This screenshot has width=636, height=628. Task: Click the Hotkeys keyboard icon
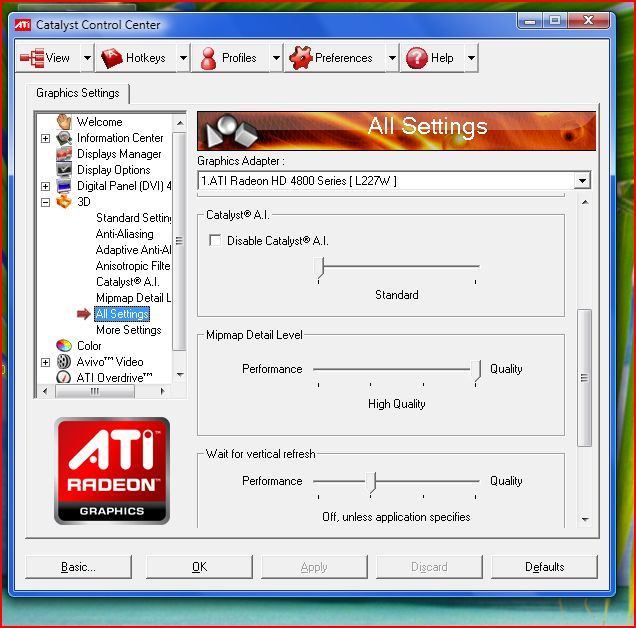pos(111,58)
